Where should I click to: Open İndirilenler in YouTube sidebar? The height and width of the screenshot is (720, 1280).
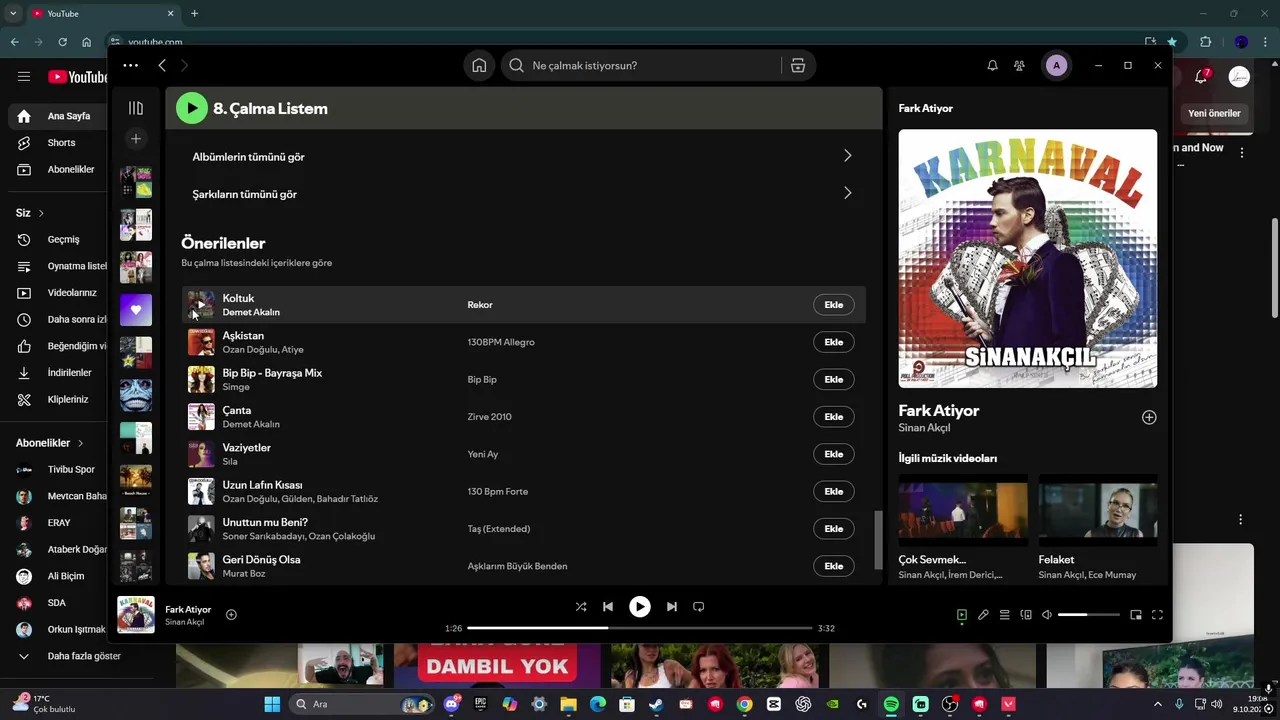(x=58, y=373)
